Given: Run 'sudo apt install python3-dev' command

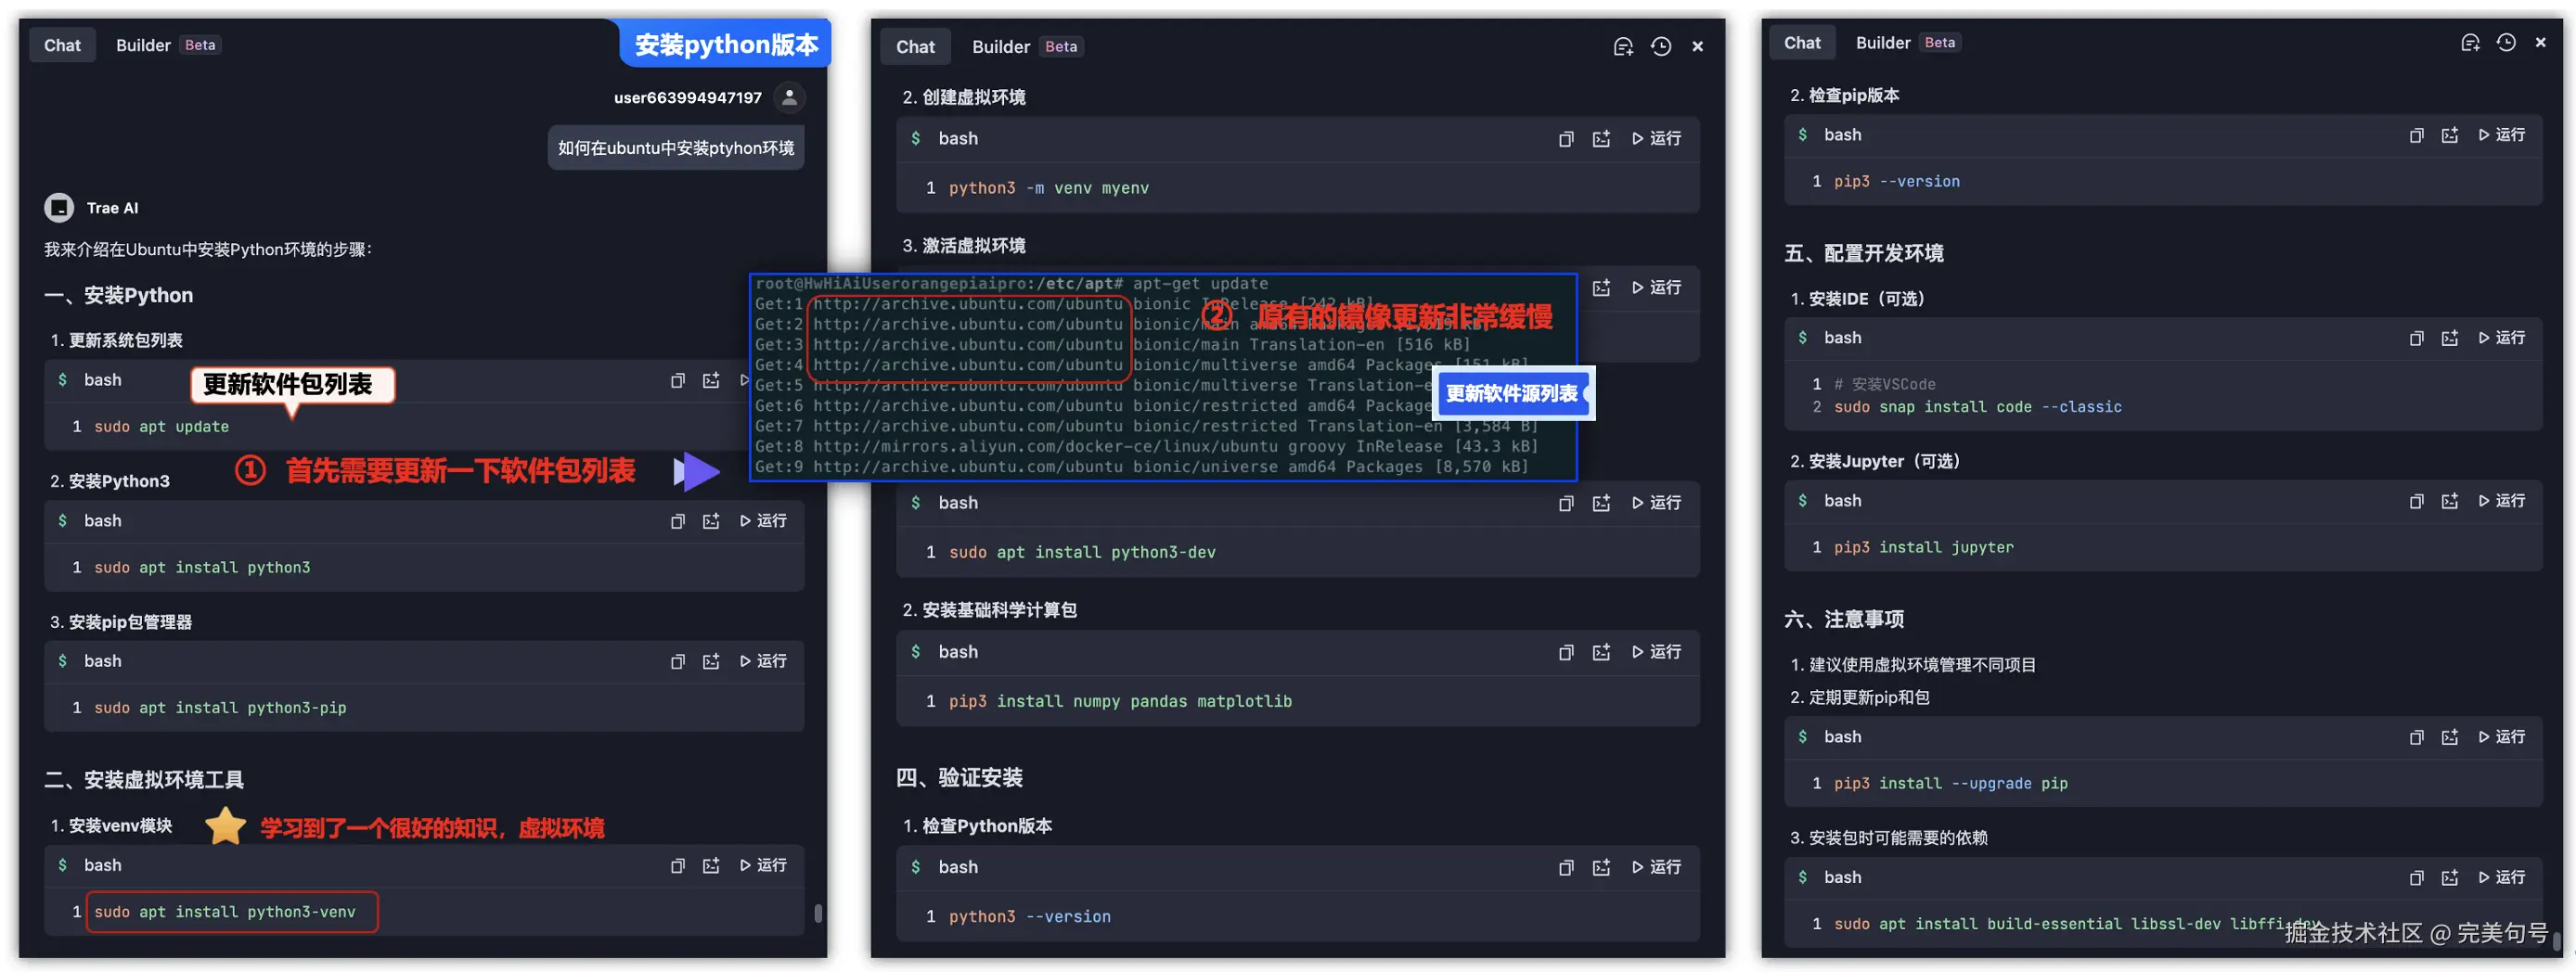Looking at the screenshot, I should pos(1656,503).
